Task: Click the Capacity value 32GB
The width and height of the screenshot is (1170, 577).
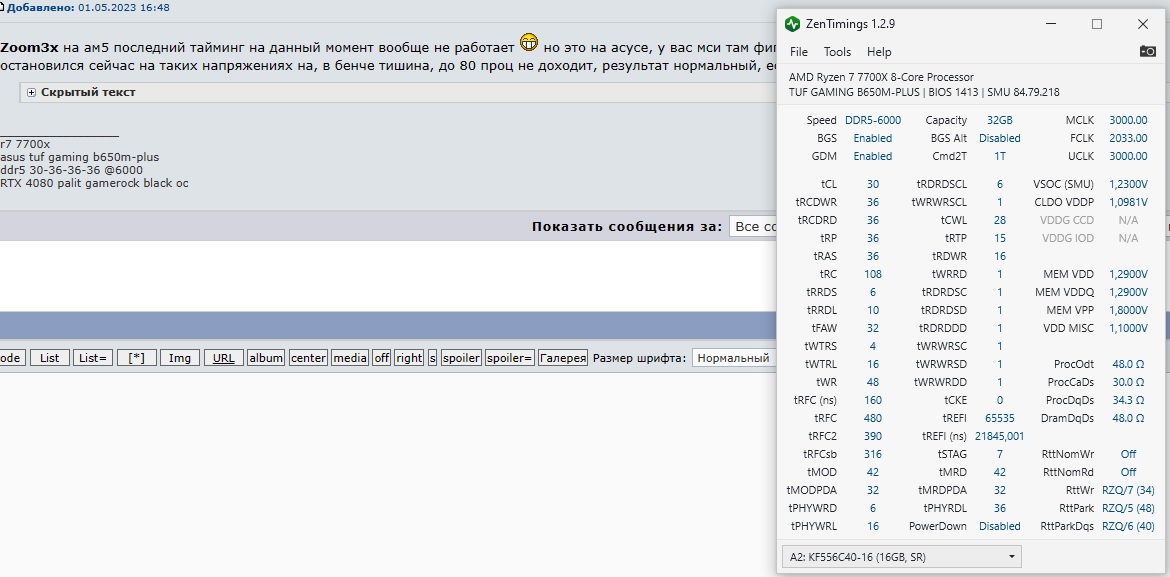Action: (x=1000, y=120)
